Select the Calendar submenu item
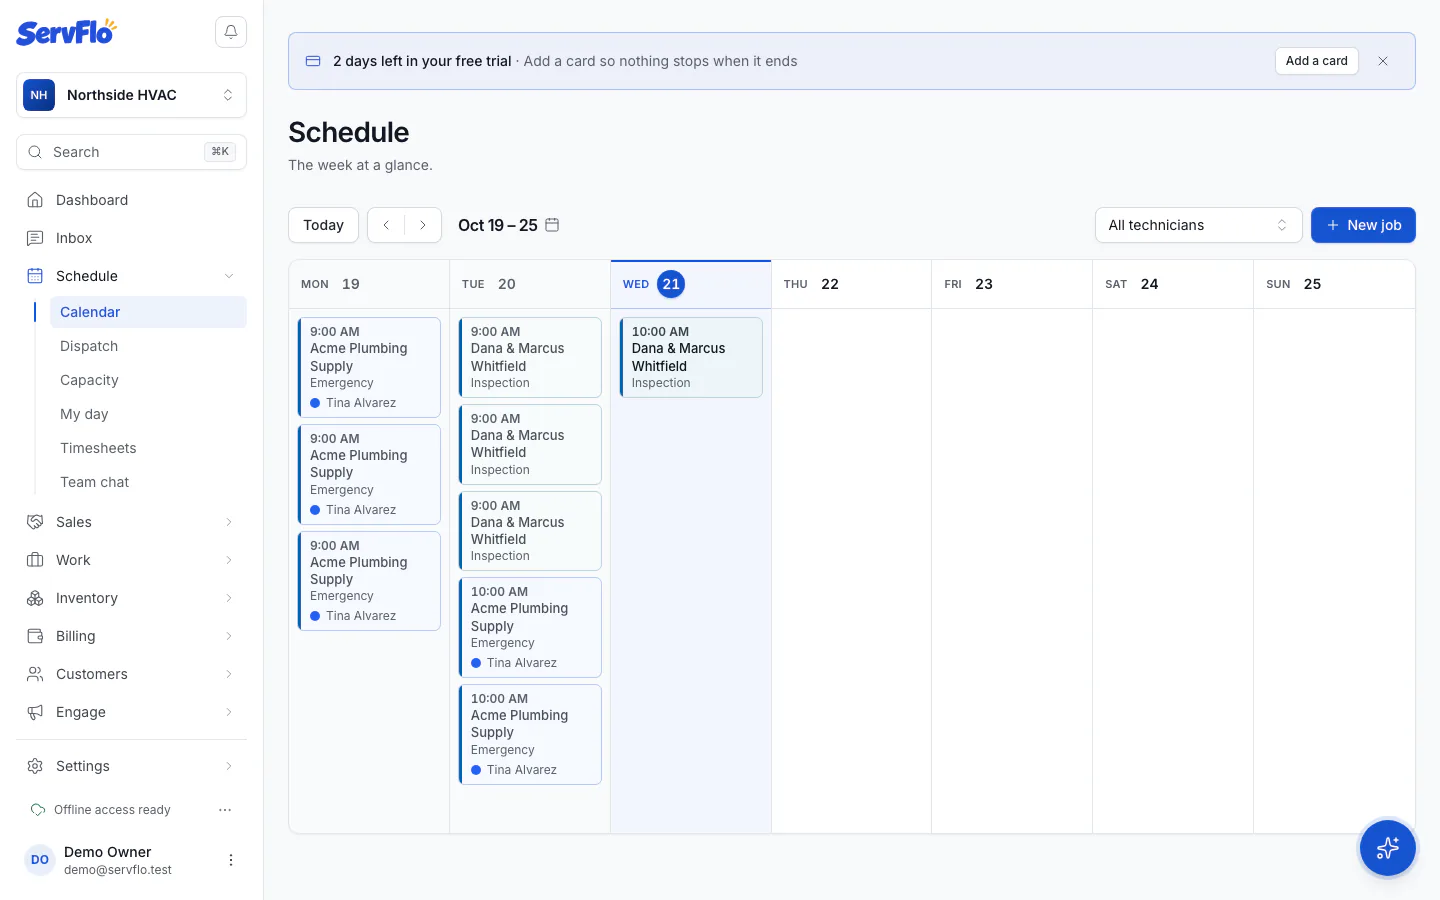This screenshot has height=900, width=1440. [x=148, y=312]
